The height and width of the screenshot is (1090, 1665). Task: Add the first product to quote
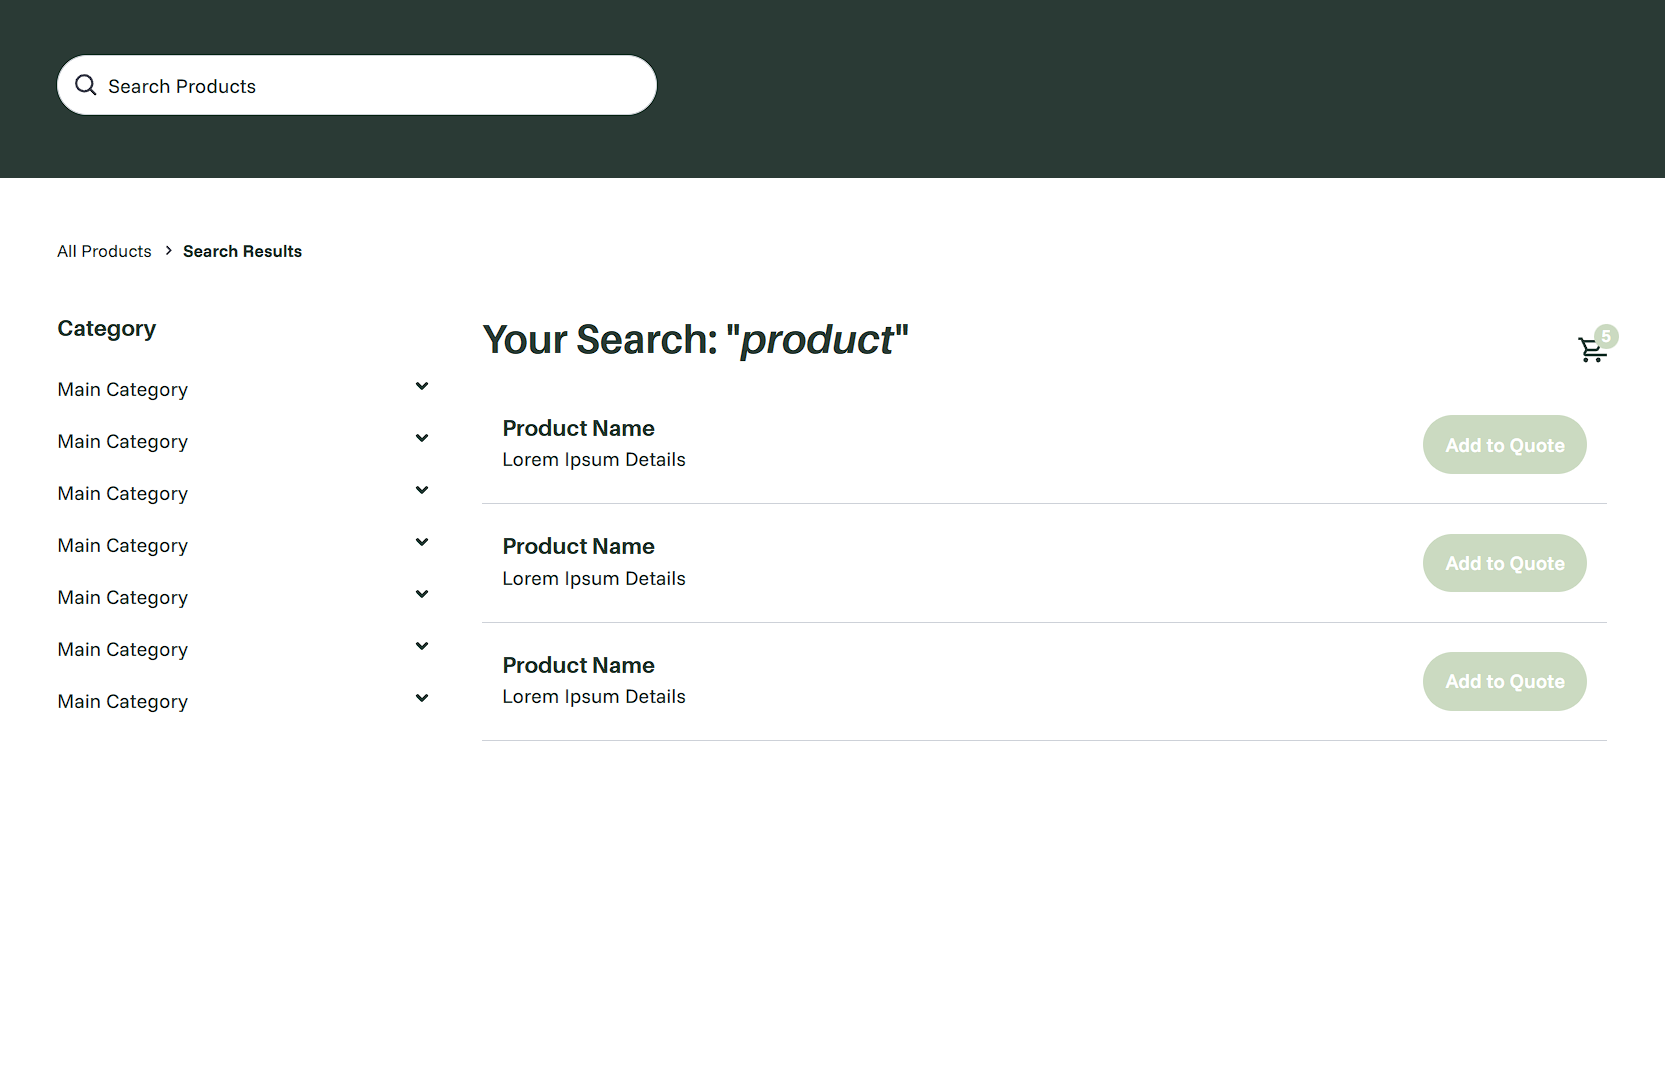coord(1504,444)
